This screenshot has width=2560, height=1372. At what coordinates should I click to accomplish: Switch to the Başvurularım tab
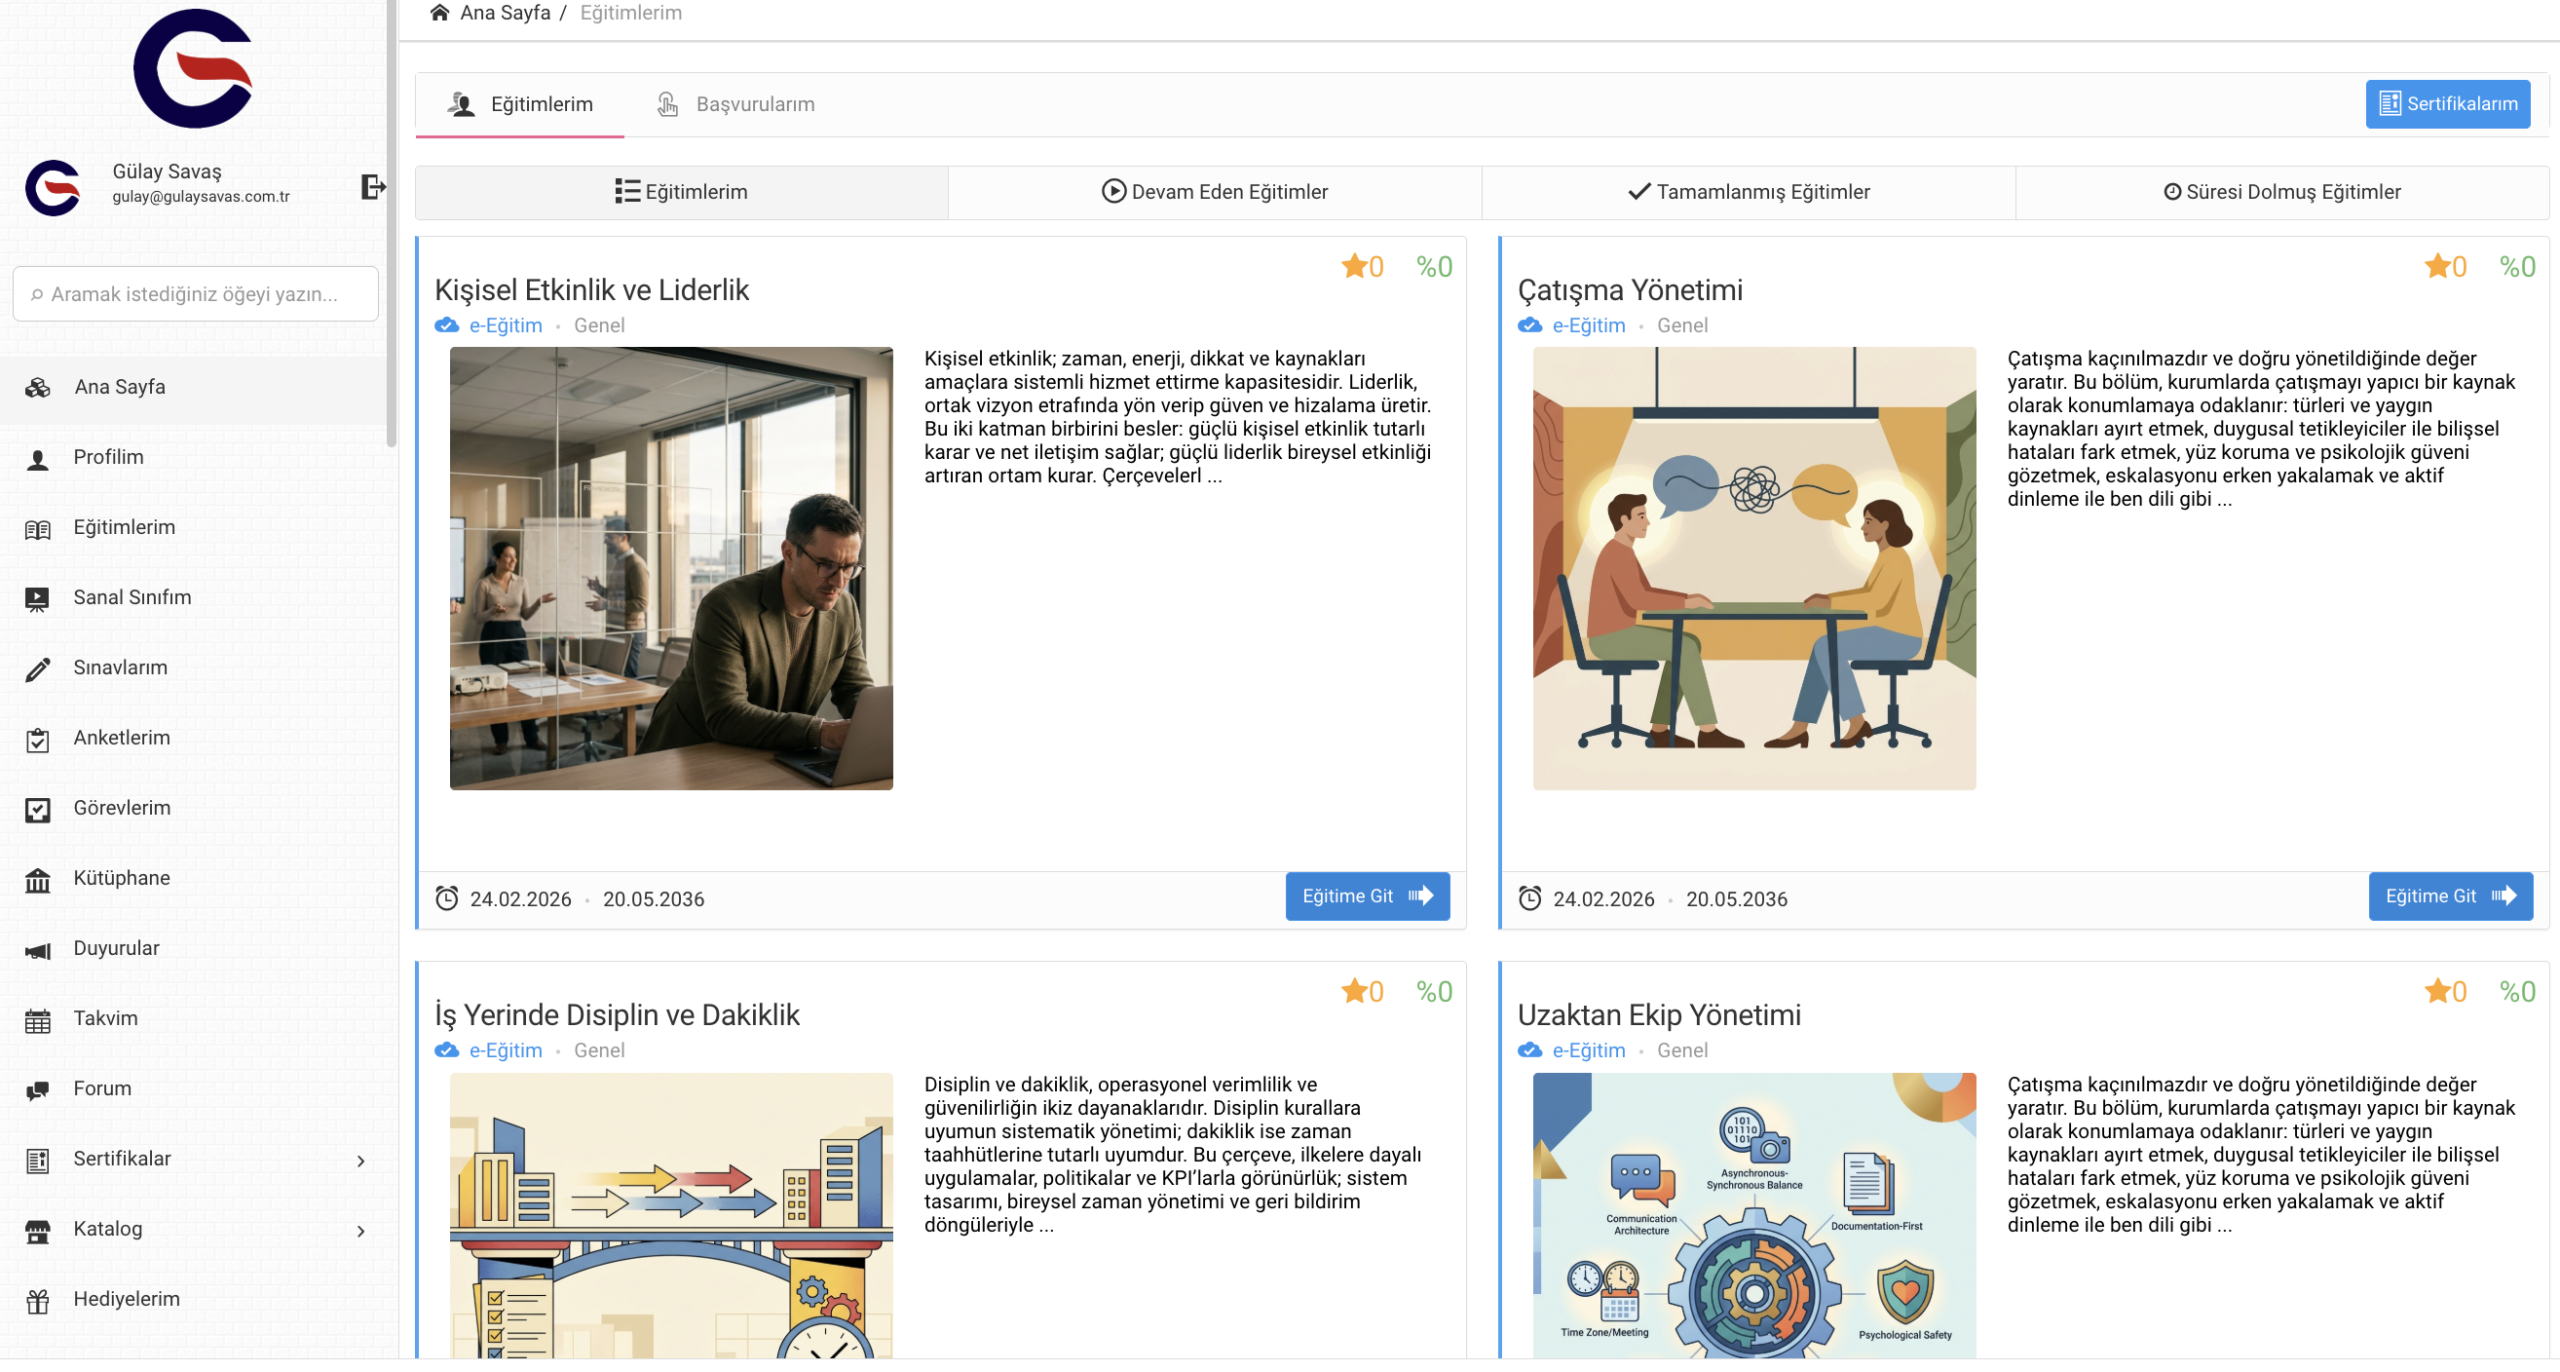tap(735, 104)
